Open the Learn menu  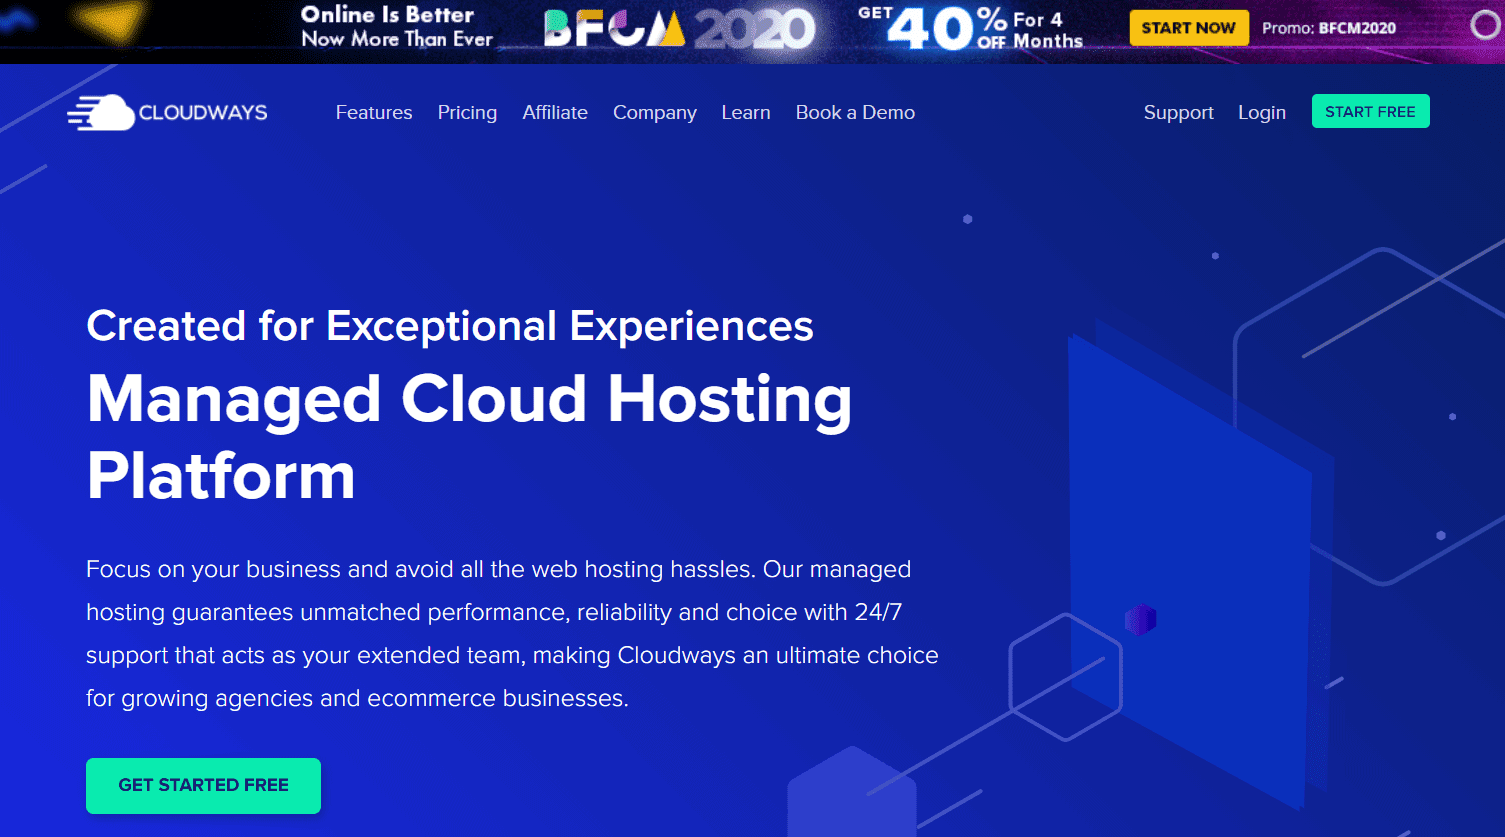746,113
